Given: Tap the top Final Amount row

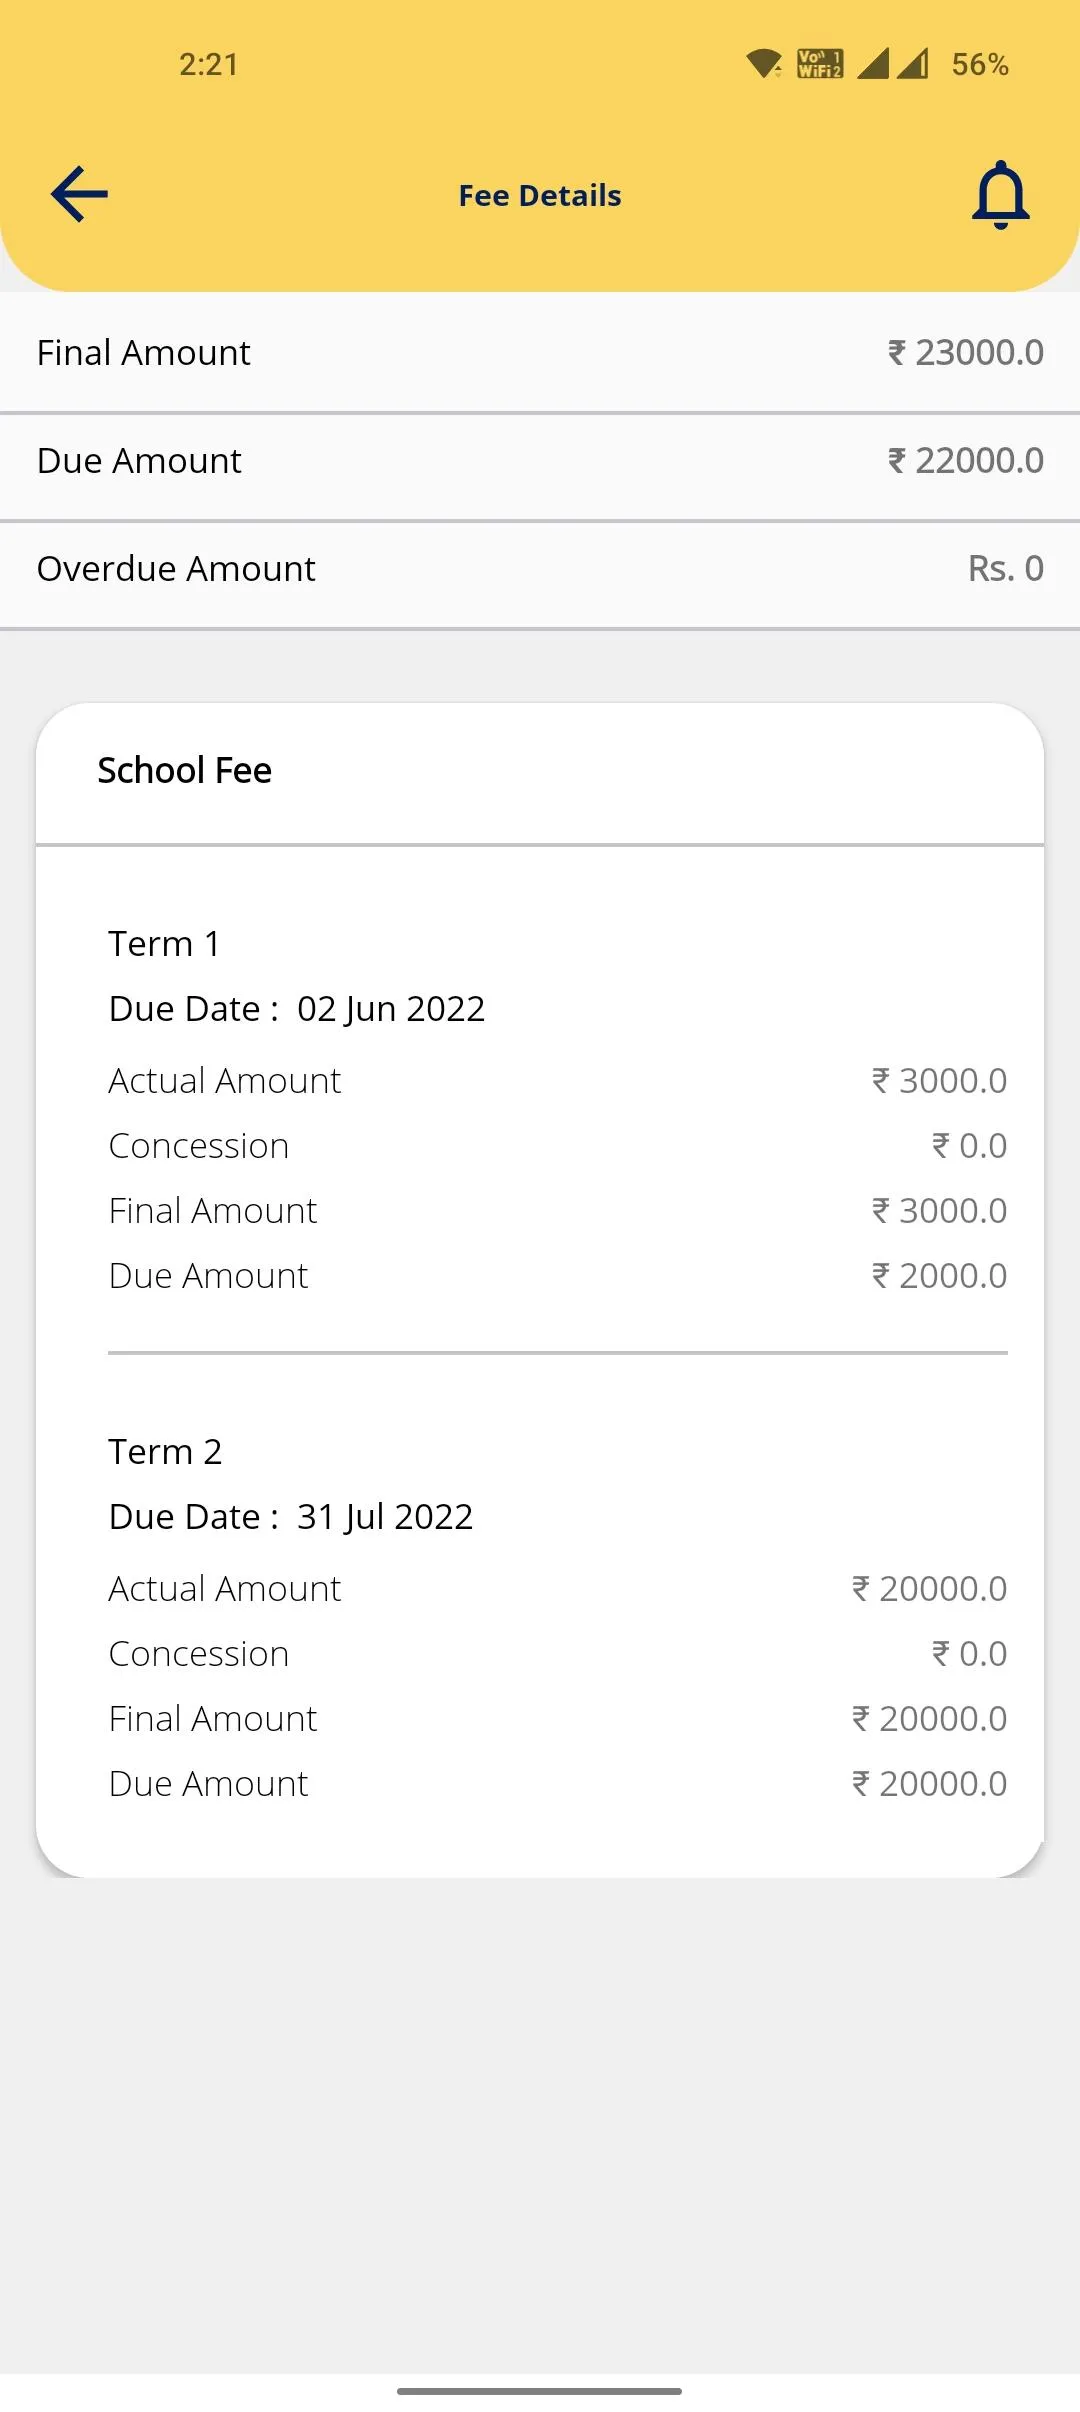Looking at the screenshot, I should 540,352.
